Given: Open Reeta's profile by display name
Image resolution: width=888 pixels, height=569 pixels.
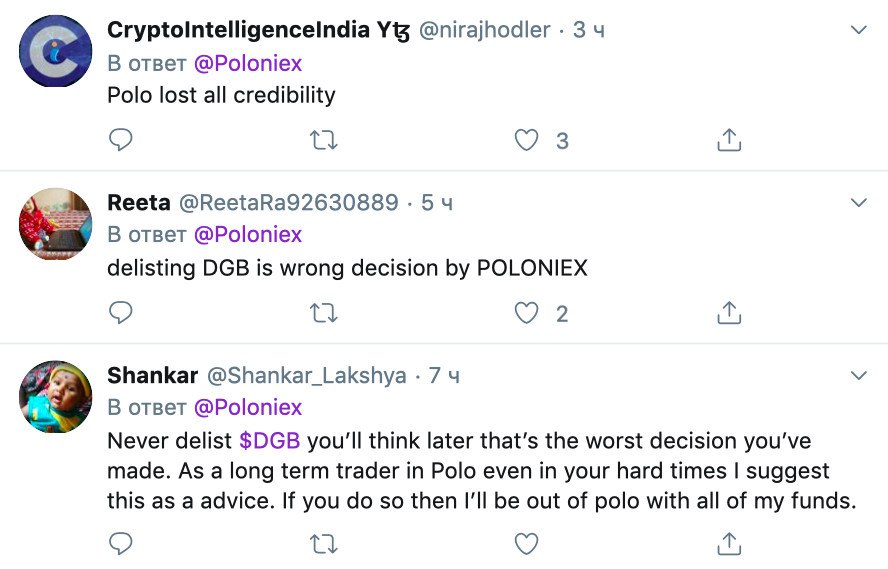Looking at the screenshot, I should pyautogui.click(x=138, y=203).
